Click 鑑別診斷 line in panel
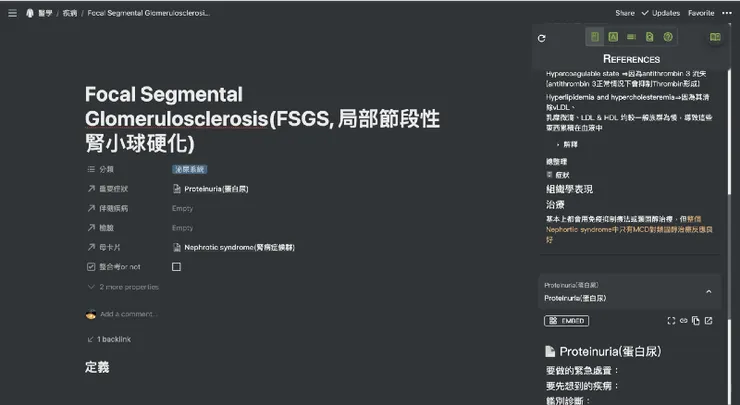740x405 pixels. [568, 401]
